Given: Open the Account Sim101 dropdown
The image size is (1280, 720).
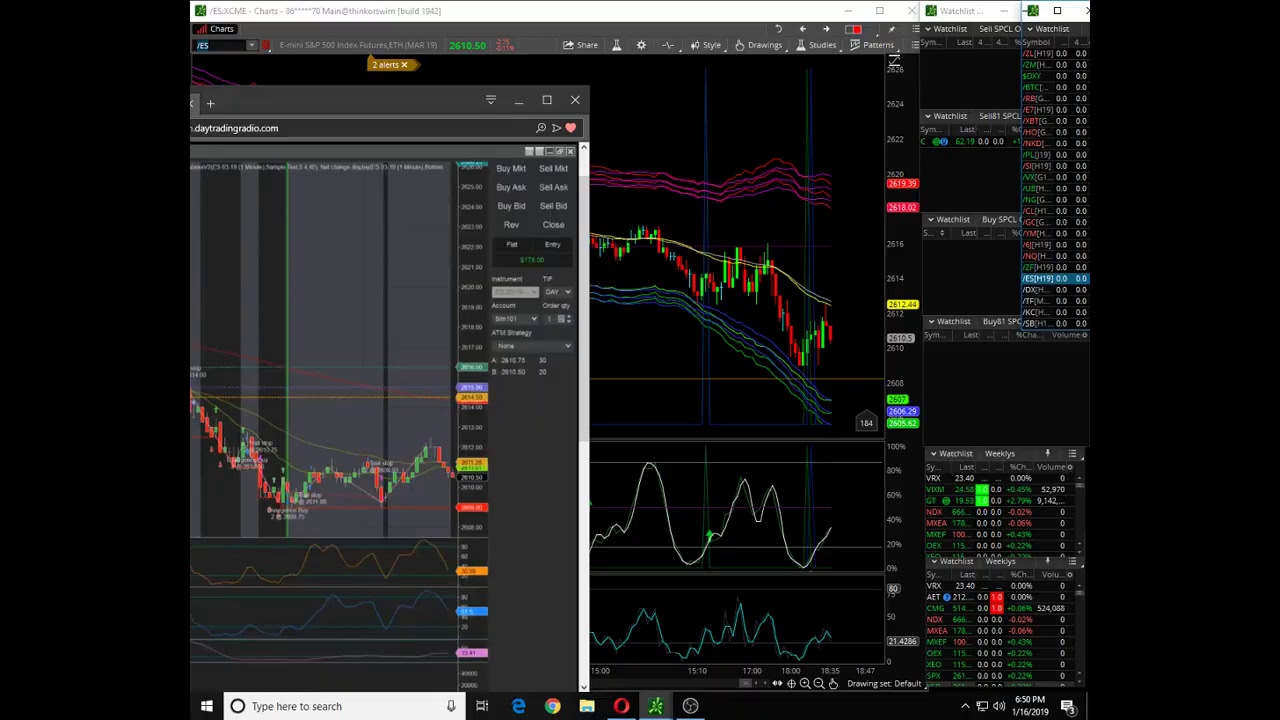Looking at the screenshot, I should tap(515, 319).
